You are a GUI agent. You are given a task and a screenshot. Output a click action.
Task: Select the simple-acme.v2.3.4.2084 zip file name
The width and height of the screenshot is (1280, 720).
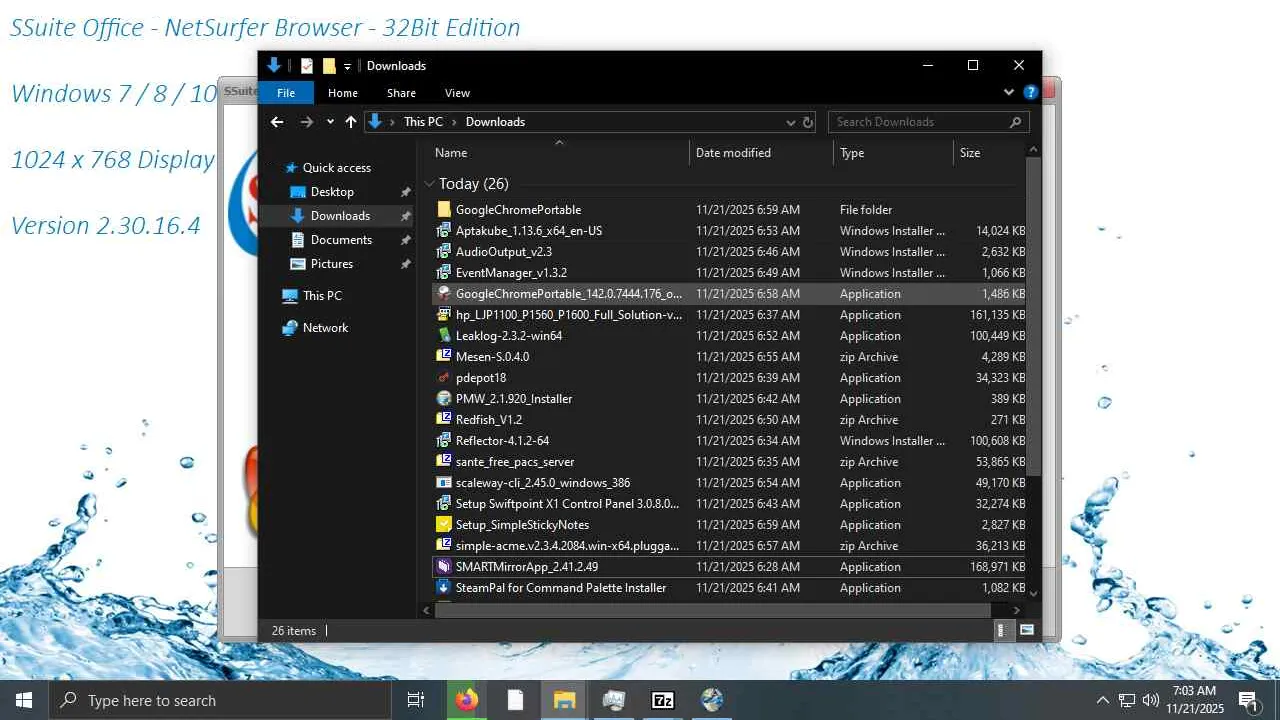point(567,546)
